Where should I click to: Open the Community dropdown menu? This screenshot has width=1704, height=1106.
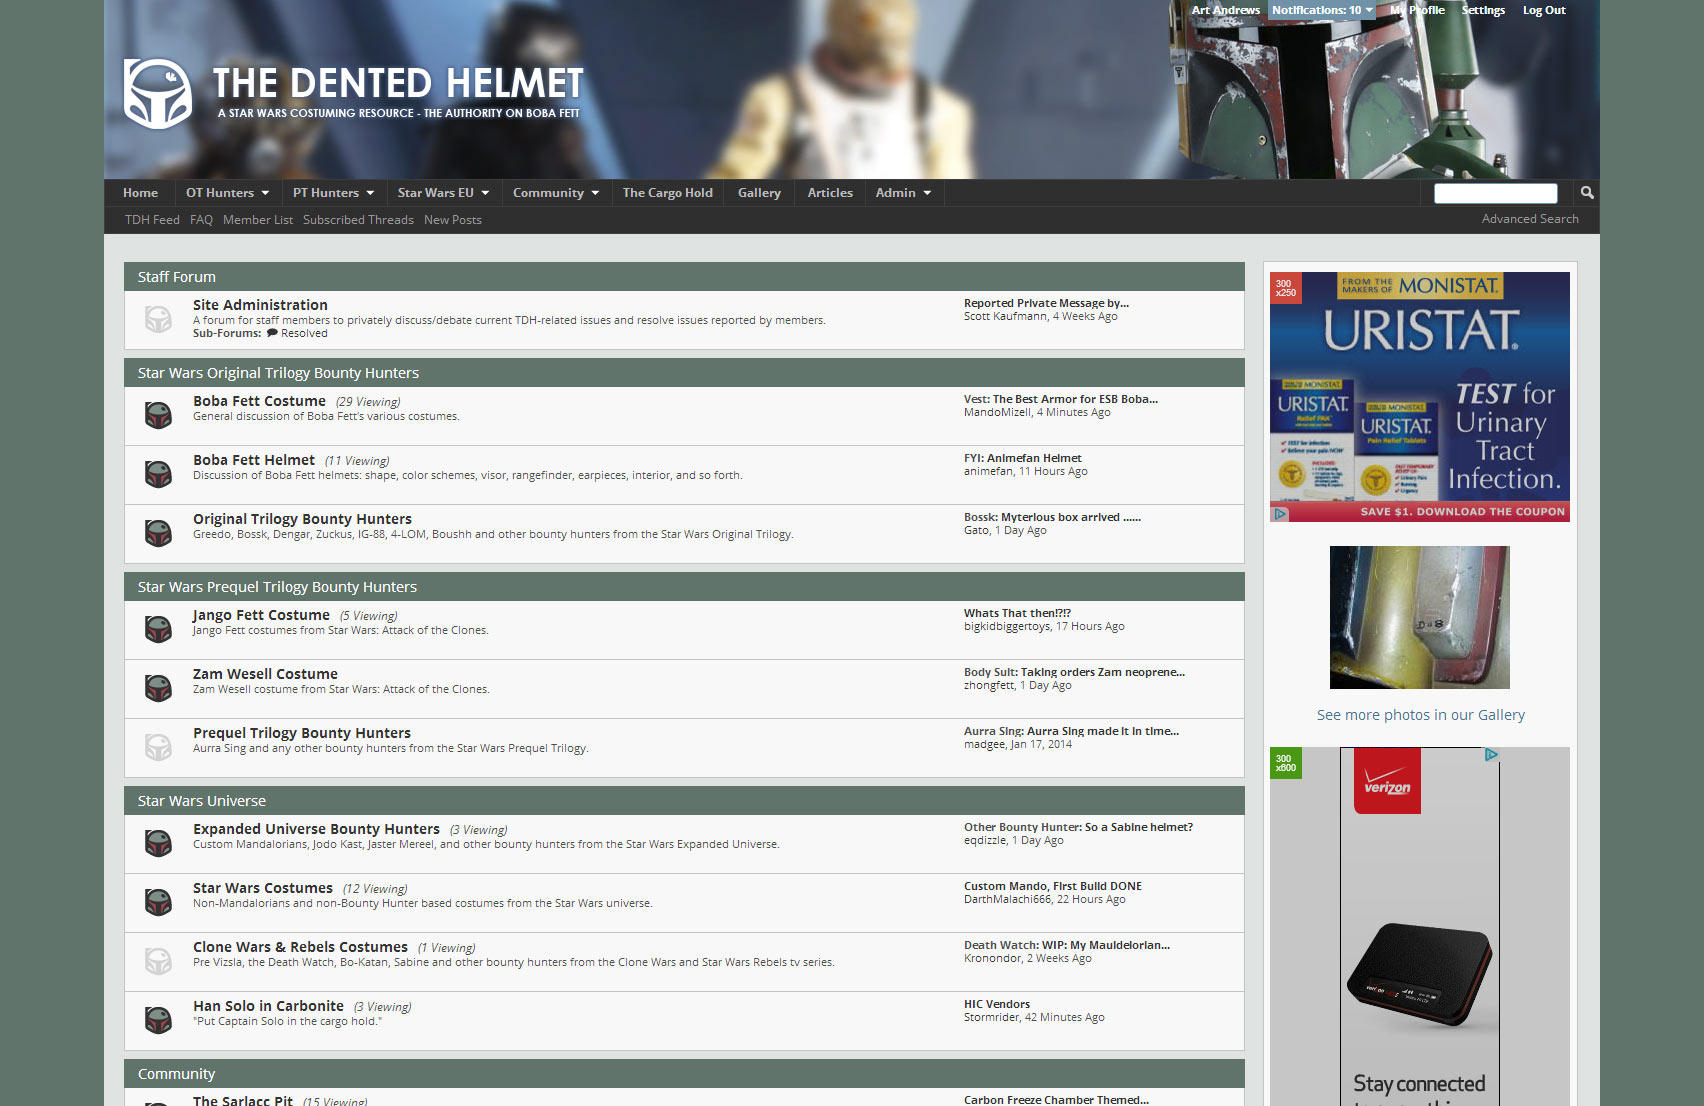coord(556,193)
